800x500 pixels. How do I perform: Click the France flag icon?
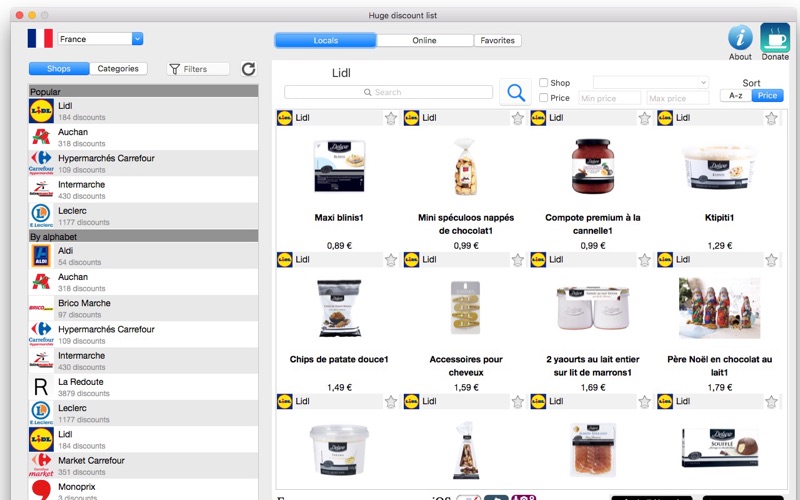(40, 38)
